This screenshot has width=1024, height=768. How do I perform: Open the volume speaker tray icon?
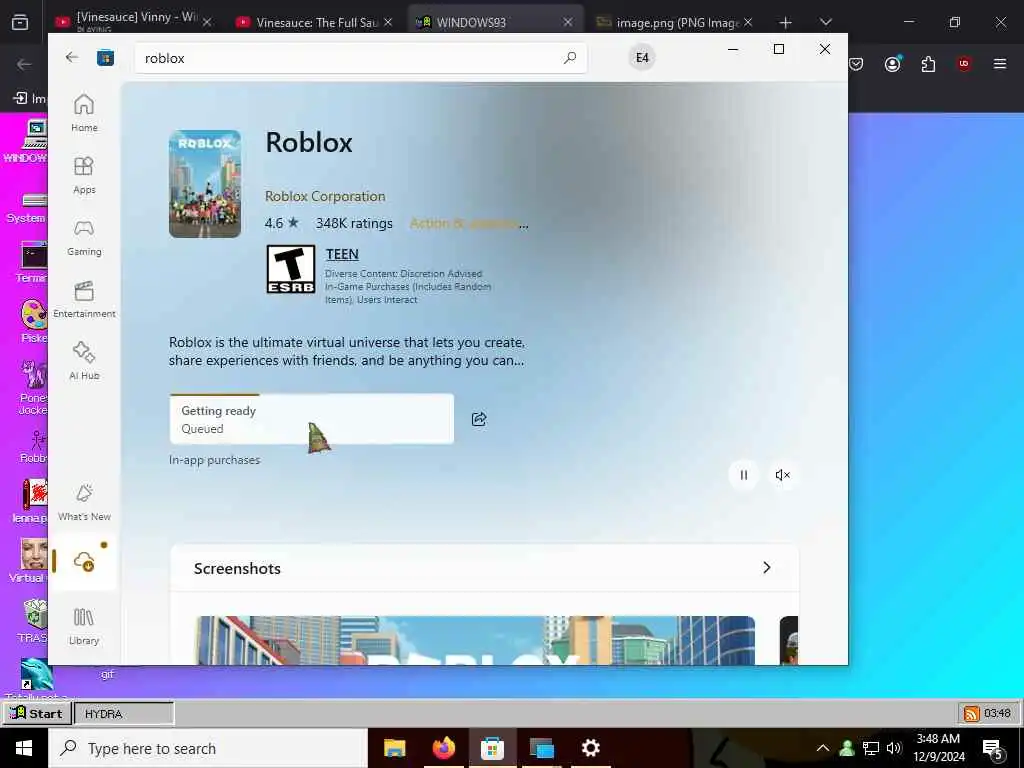pos(894,748)
